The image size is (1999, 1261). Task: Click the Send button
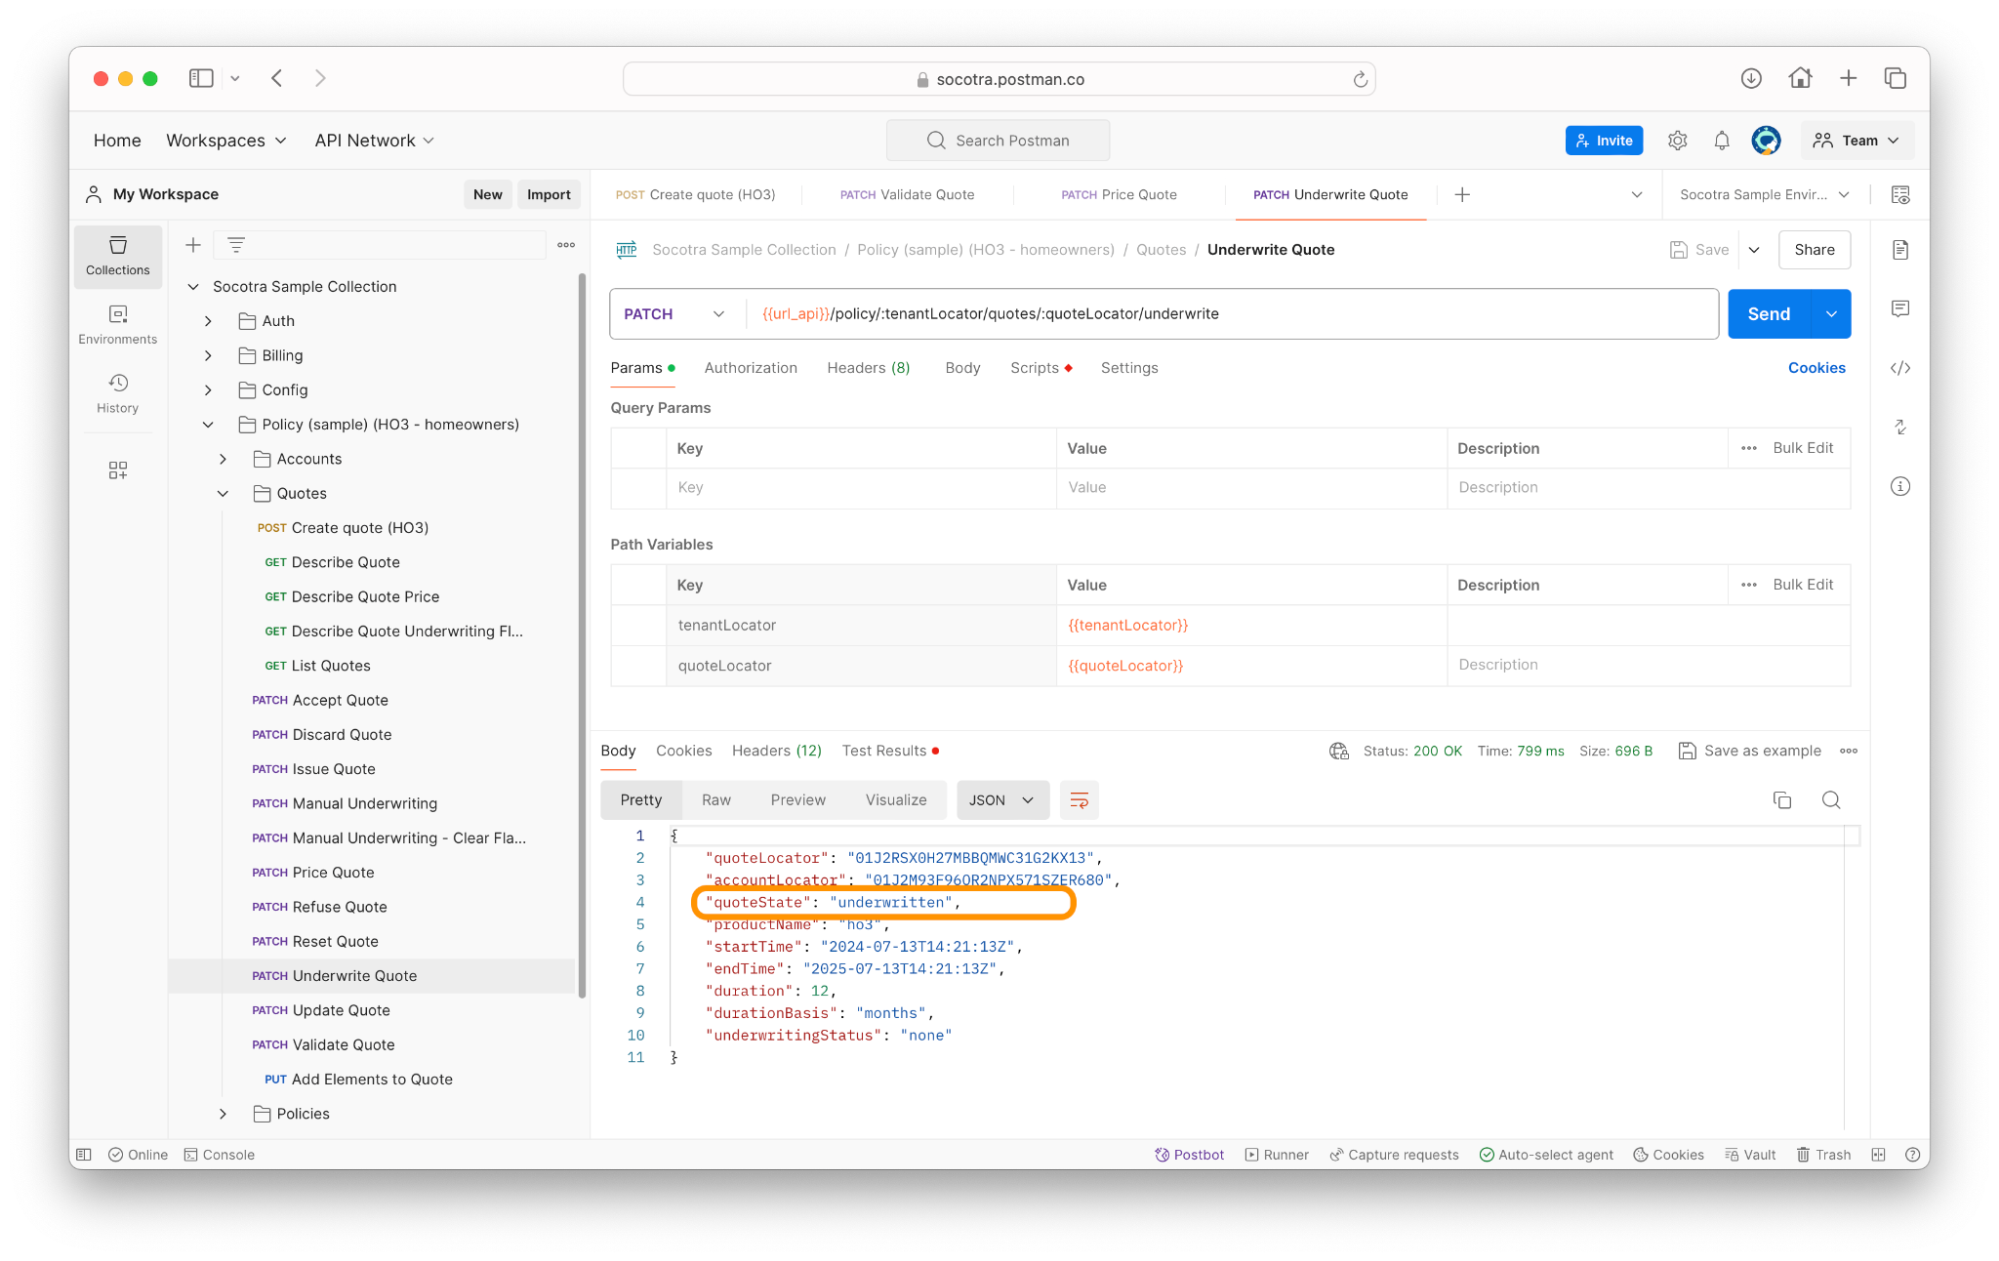tap(1767, 314)
